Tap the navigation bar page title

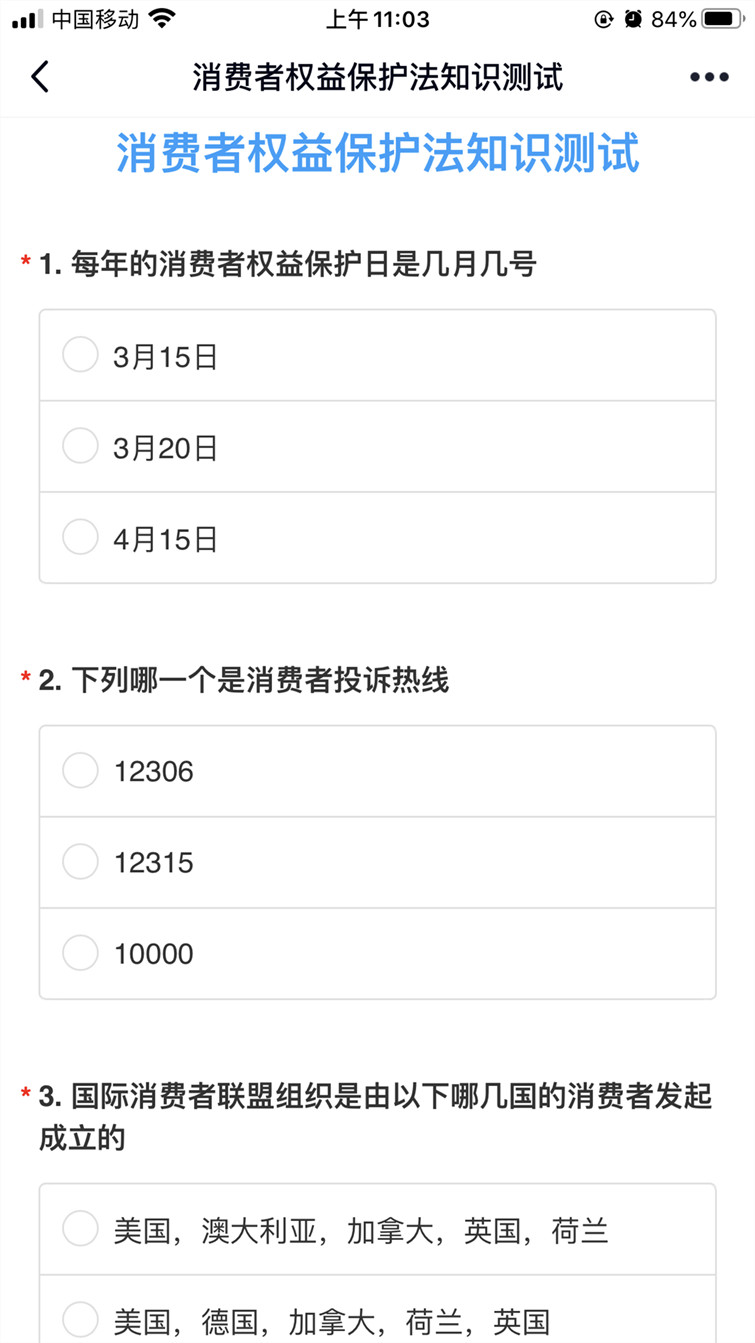tap(378, 77)
